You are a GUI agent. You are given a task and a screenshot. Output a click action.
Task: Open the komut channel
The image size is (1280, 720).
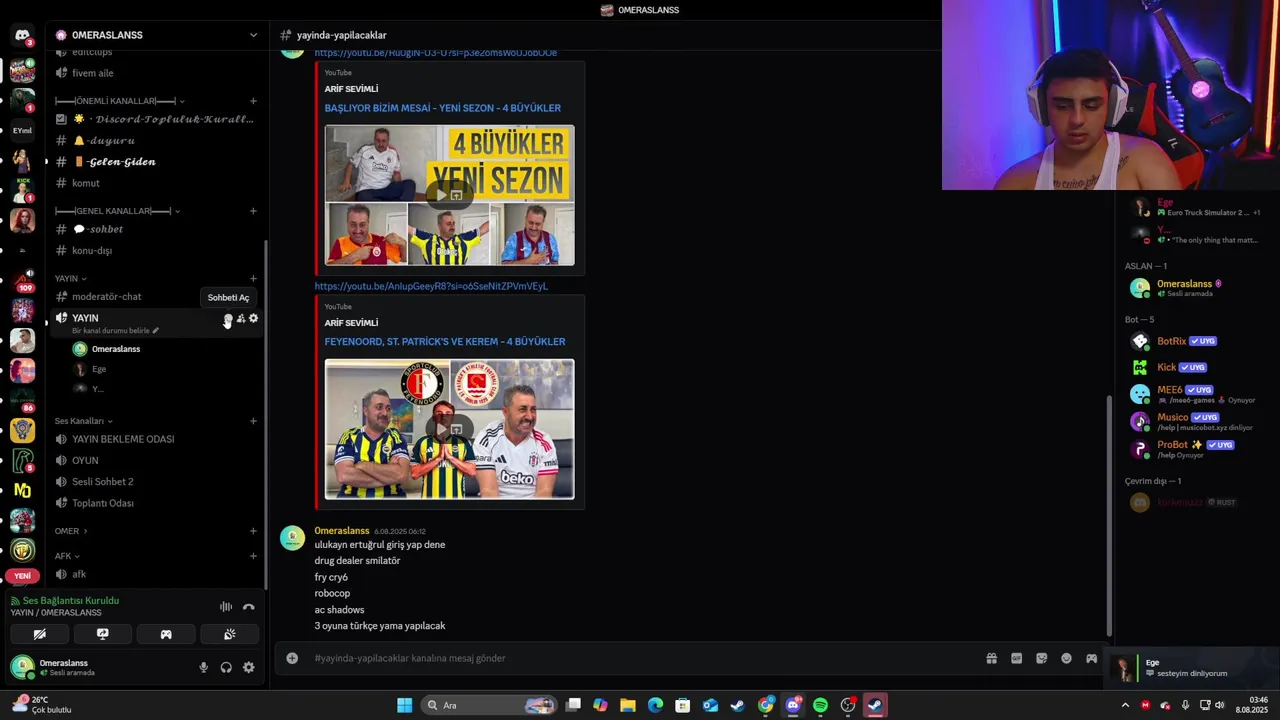(x=157, y=183)
